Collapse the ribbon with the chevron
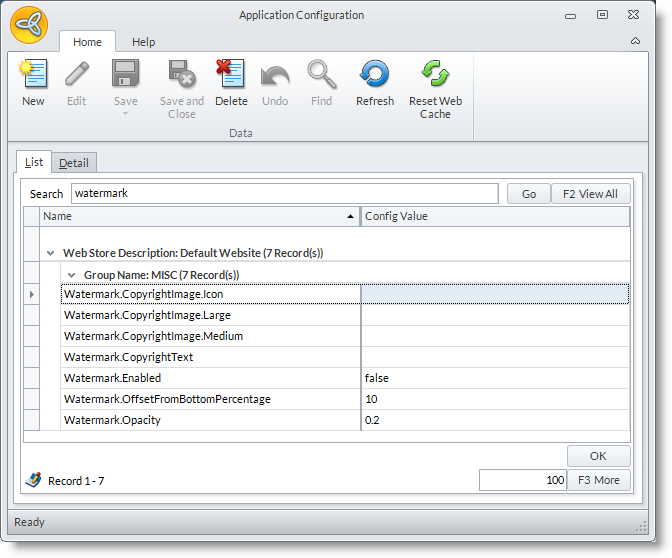Image resolution: width=672 pixels, height=558 pixels. (x=635, y=42)
